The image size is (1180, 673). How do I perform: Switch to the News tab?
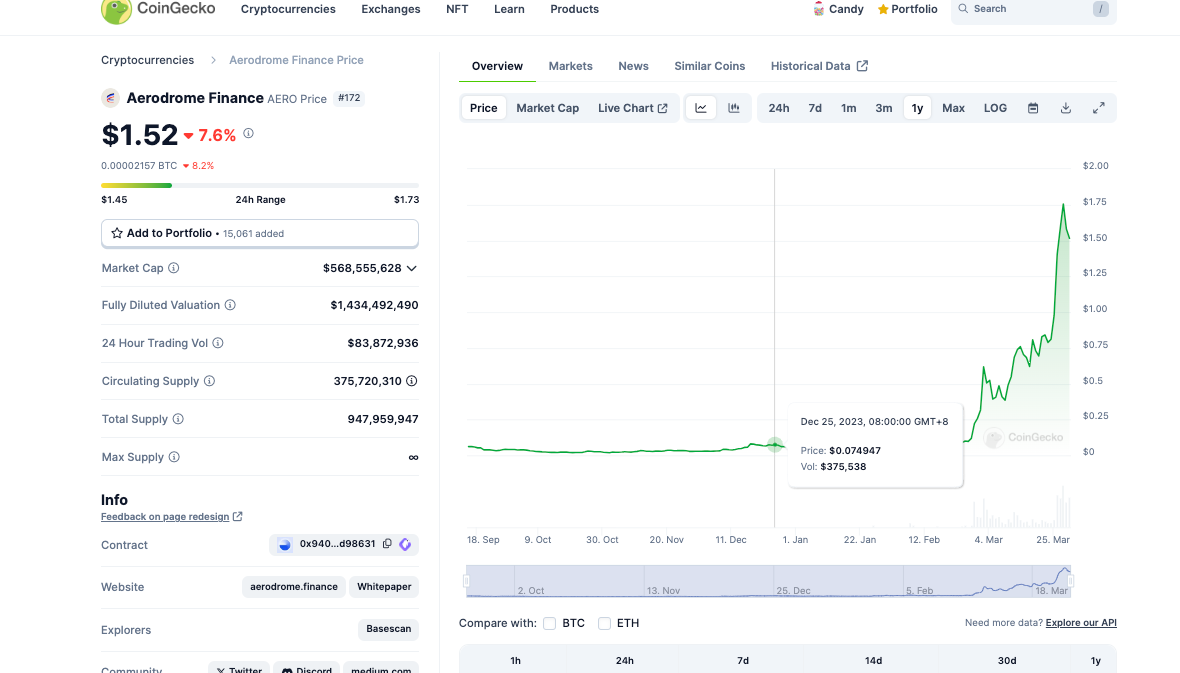click(x=633, y=66)
